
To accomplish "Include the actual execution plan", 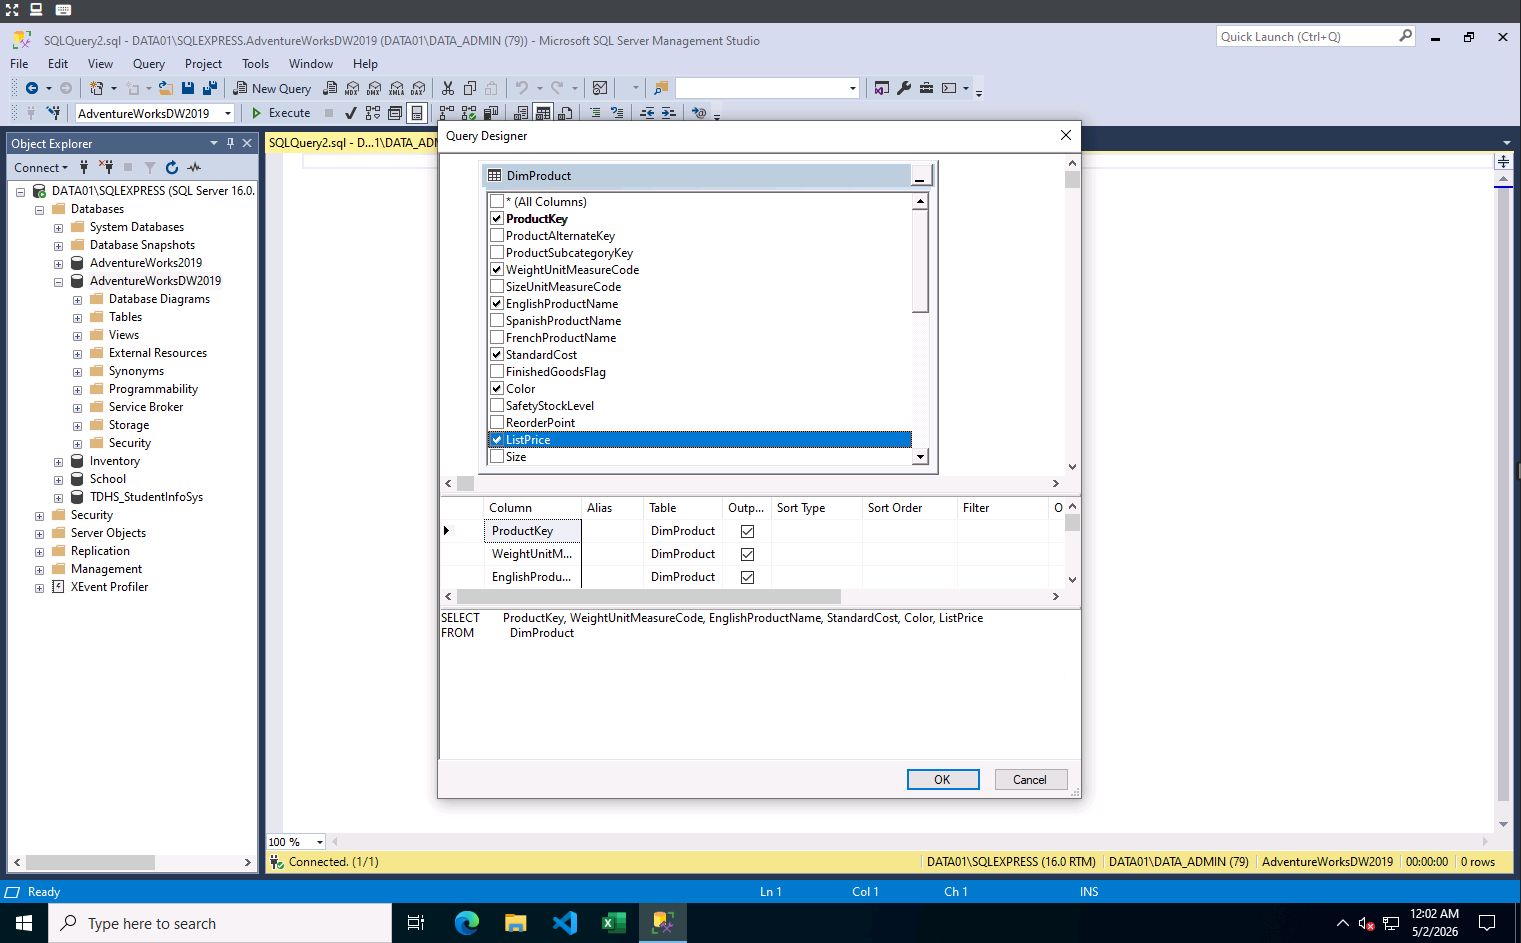I will [x=447, y=113].
